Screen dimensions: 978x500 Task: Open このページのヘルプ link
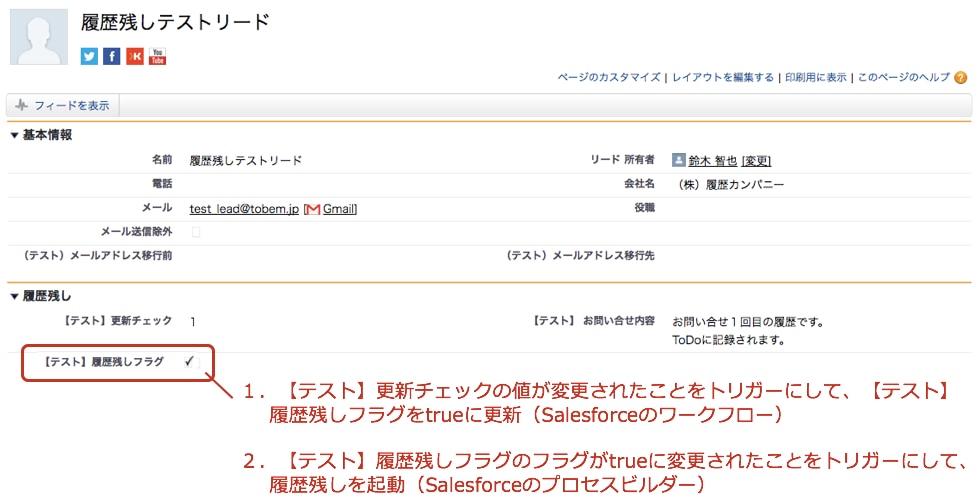point(904,77)
